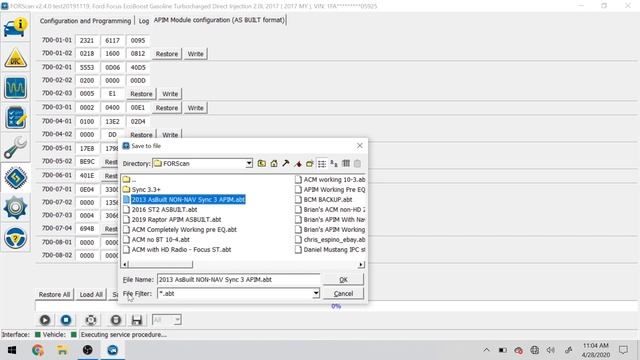Open the File Filter *.abt dropdown
640x360 pixels.
click(x=316, y=293)
